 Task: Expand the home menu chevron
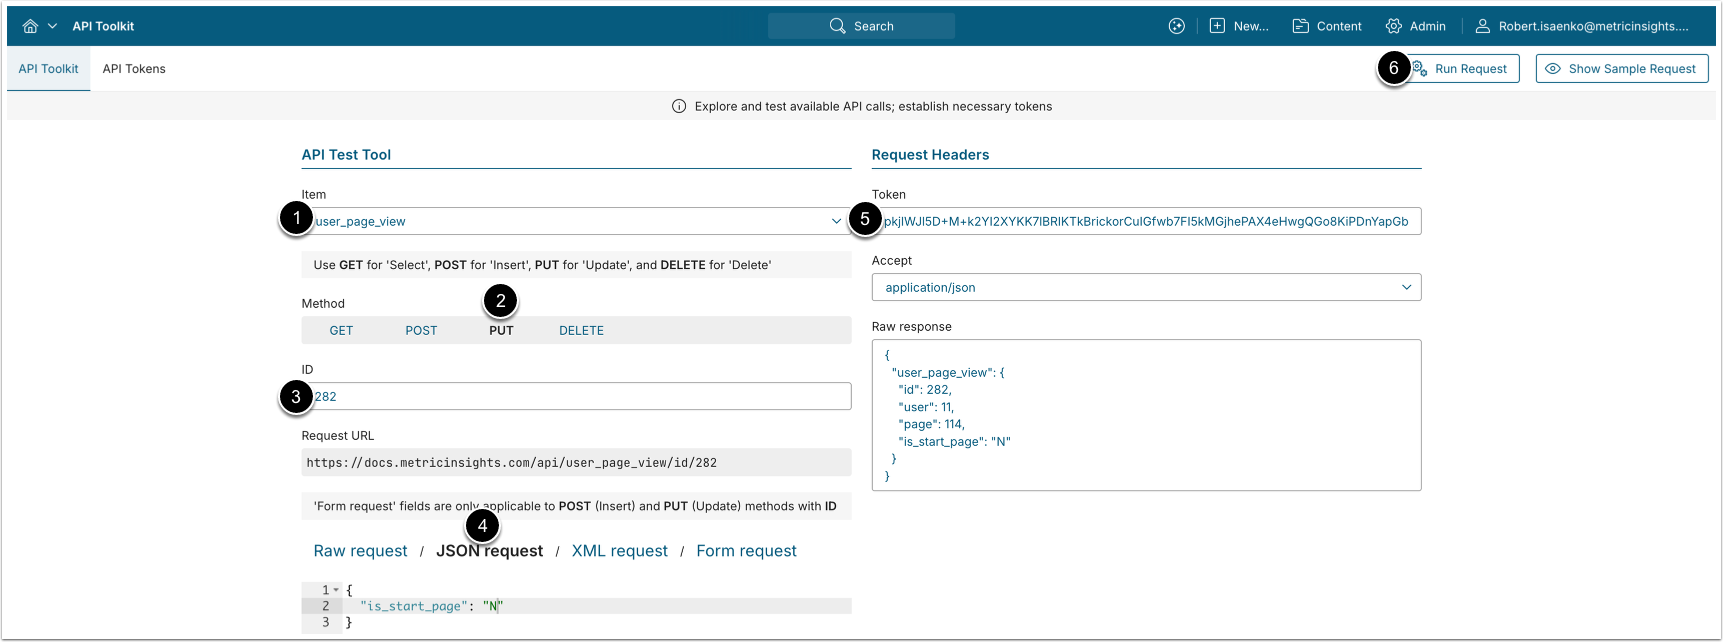52,26
